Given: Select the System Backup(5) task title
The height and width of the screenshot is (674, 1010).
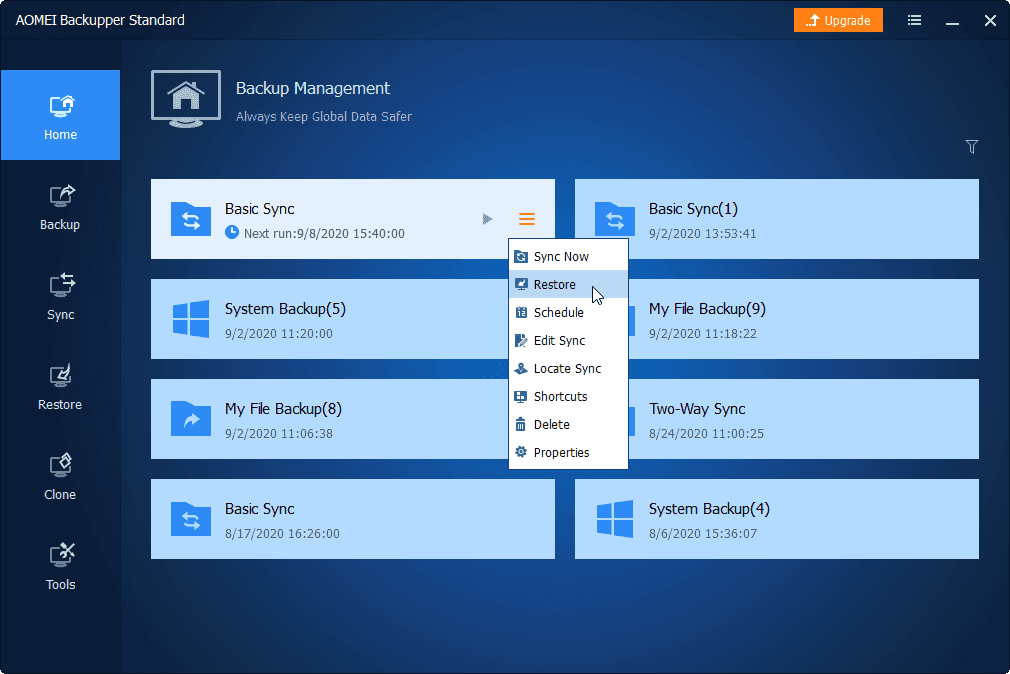Looking at the screenshot, I should click(x=285, y=309).
